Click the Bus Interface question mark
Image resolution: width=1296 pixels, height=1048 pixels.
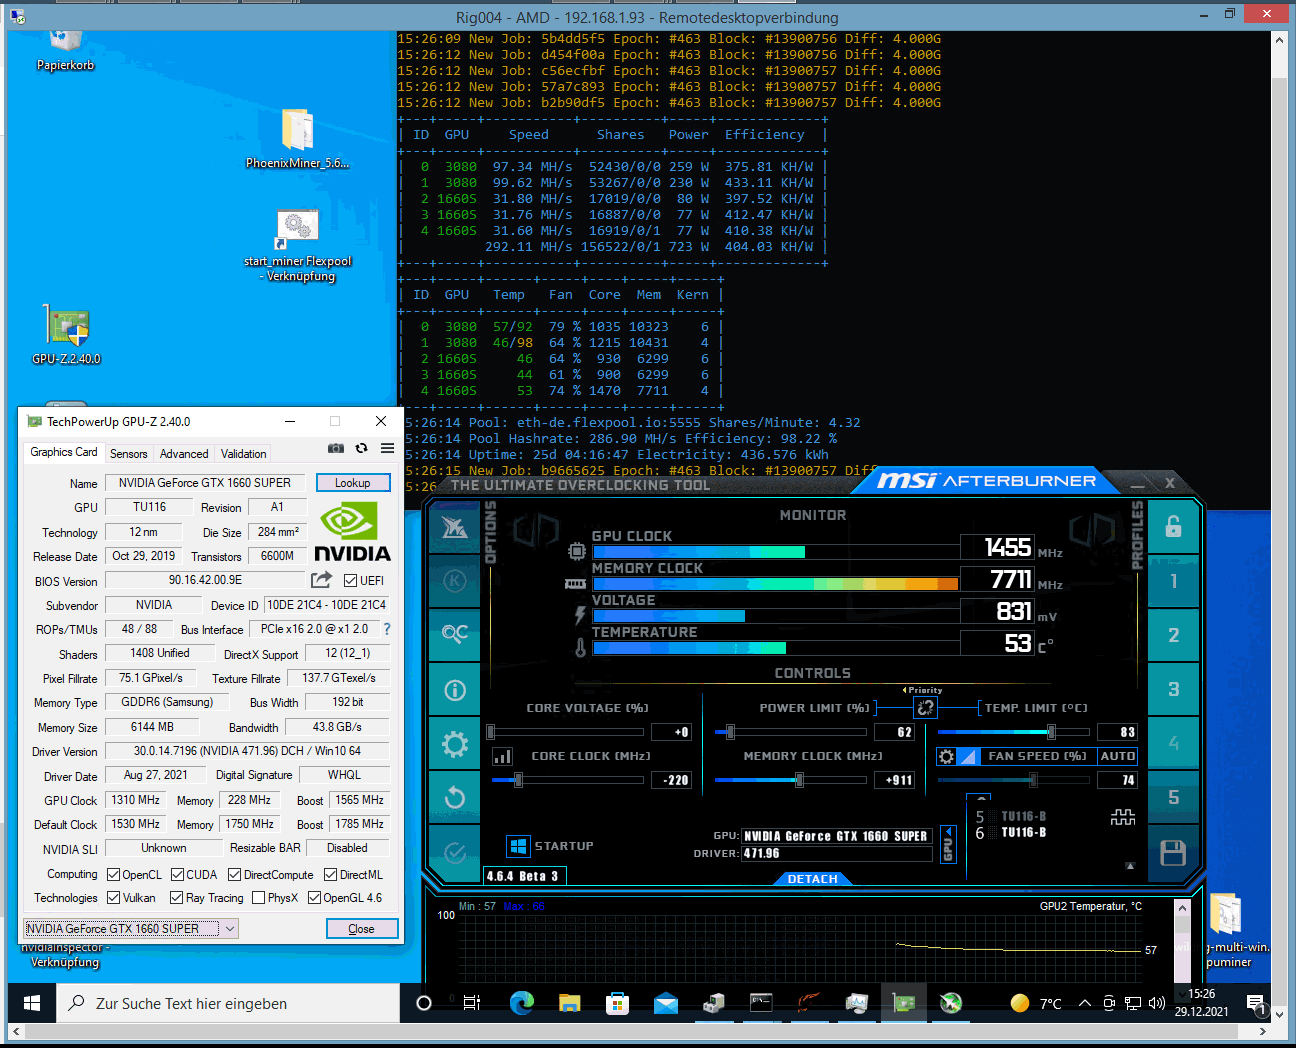387,629
